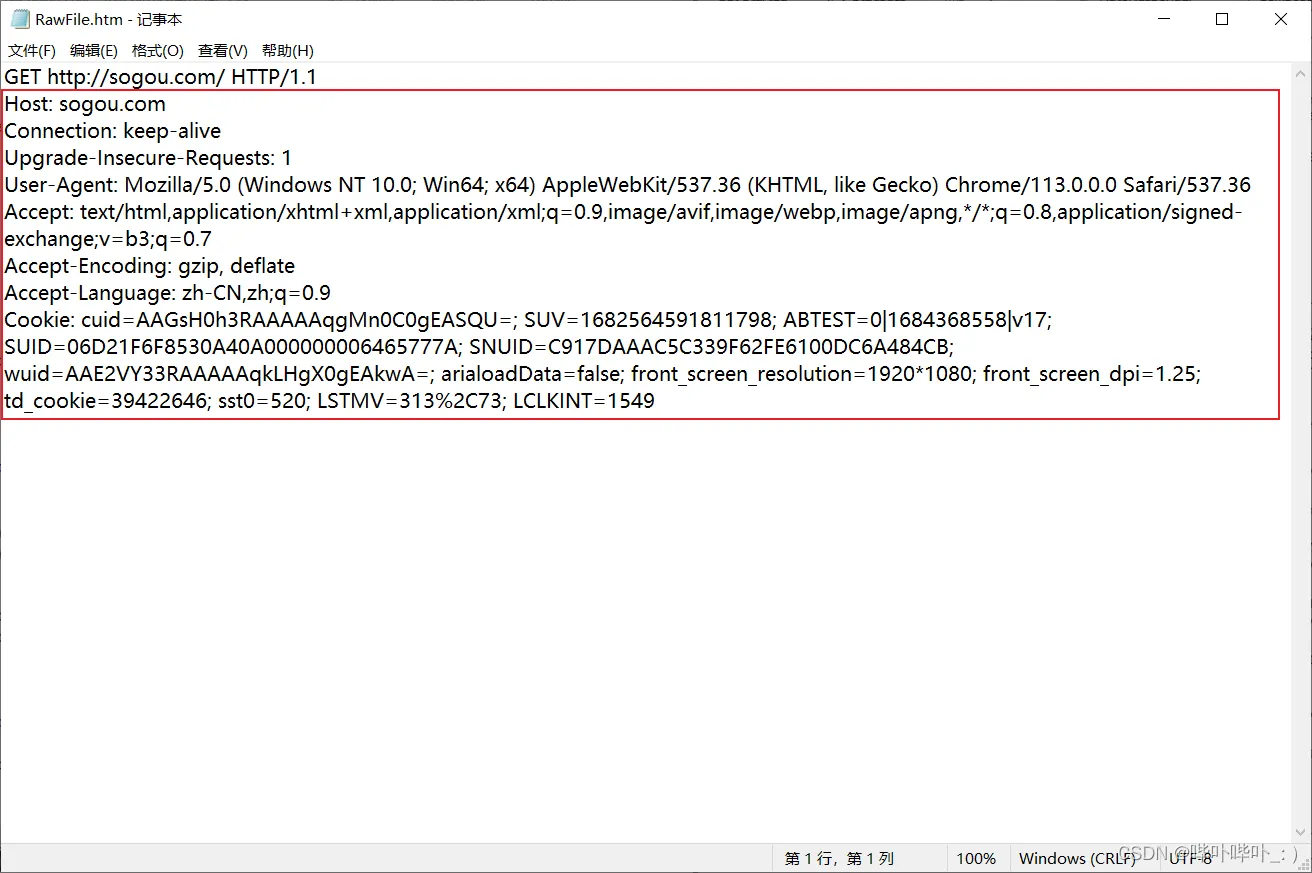Click the "td_cookie=39422646" line

330,401
